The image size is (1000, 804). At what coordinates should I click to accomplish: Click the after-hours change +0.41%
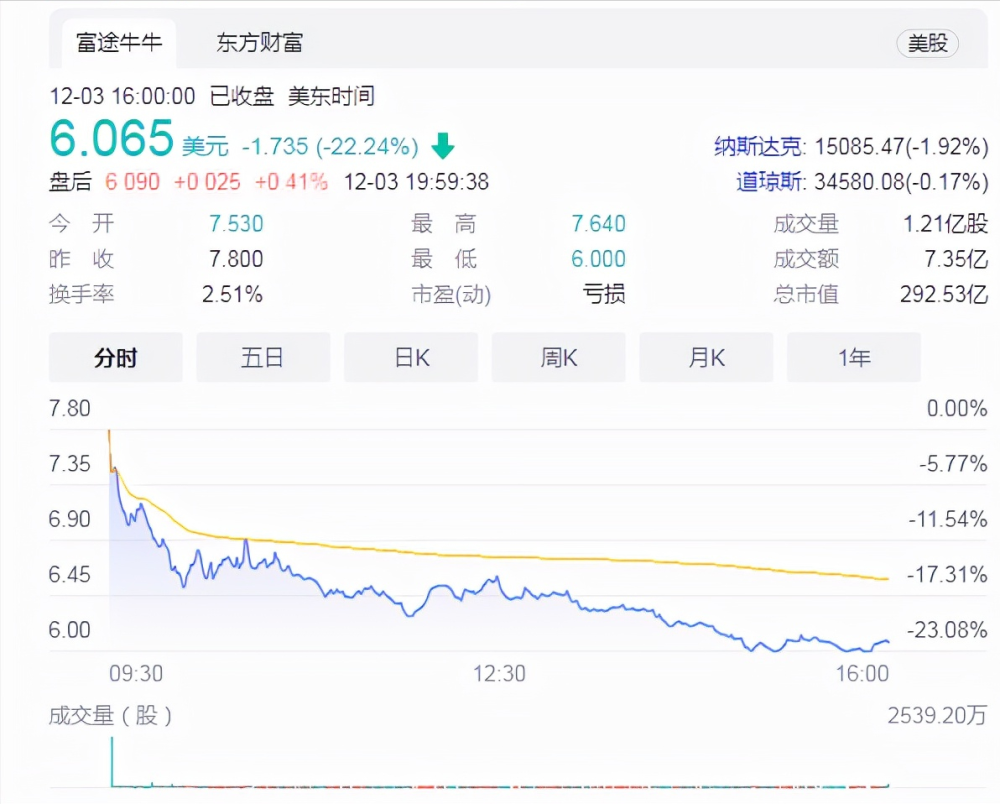tap(291, 182)
